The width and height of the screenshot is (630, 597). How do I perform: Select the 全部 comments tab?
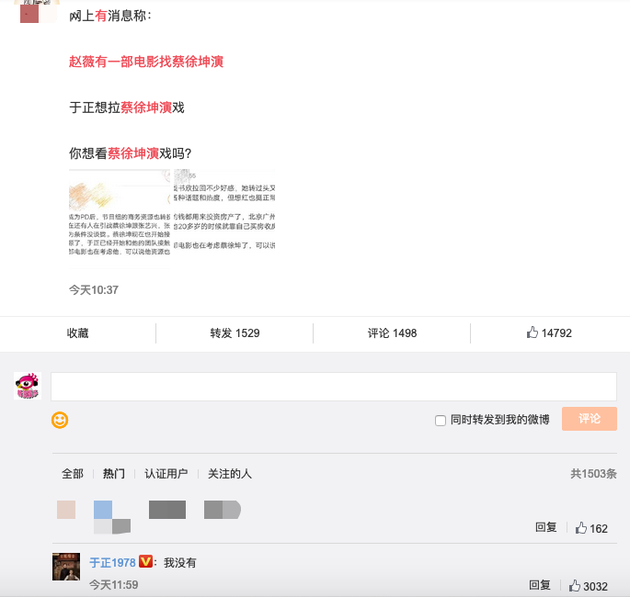click(x=73, y=474)
